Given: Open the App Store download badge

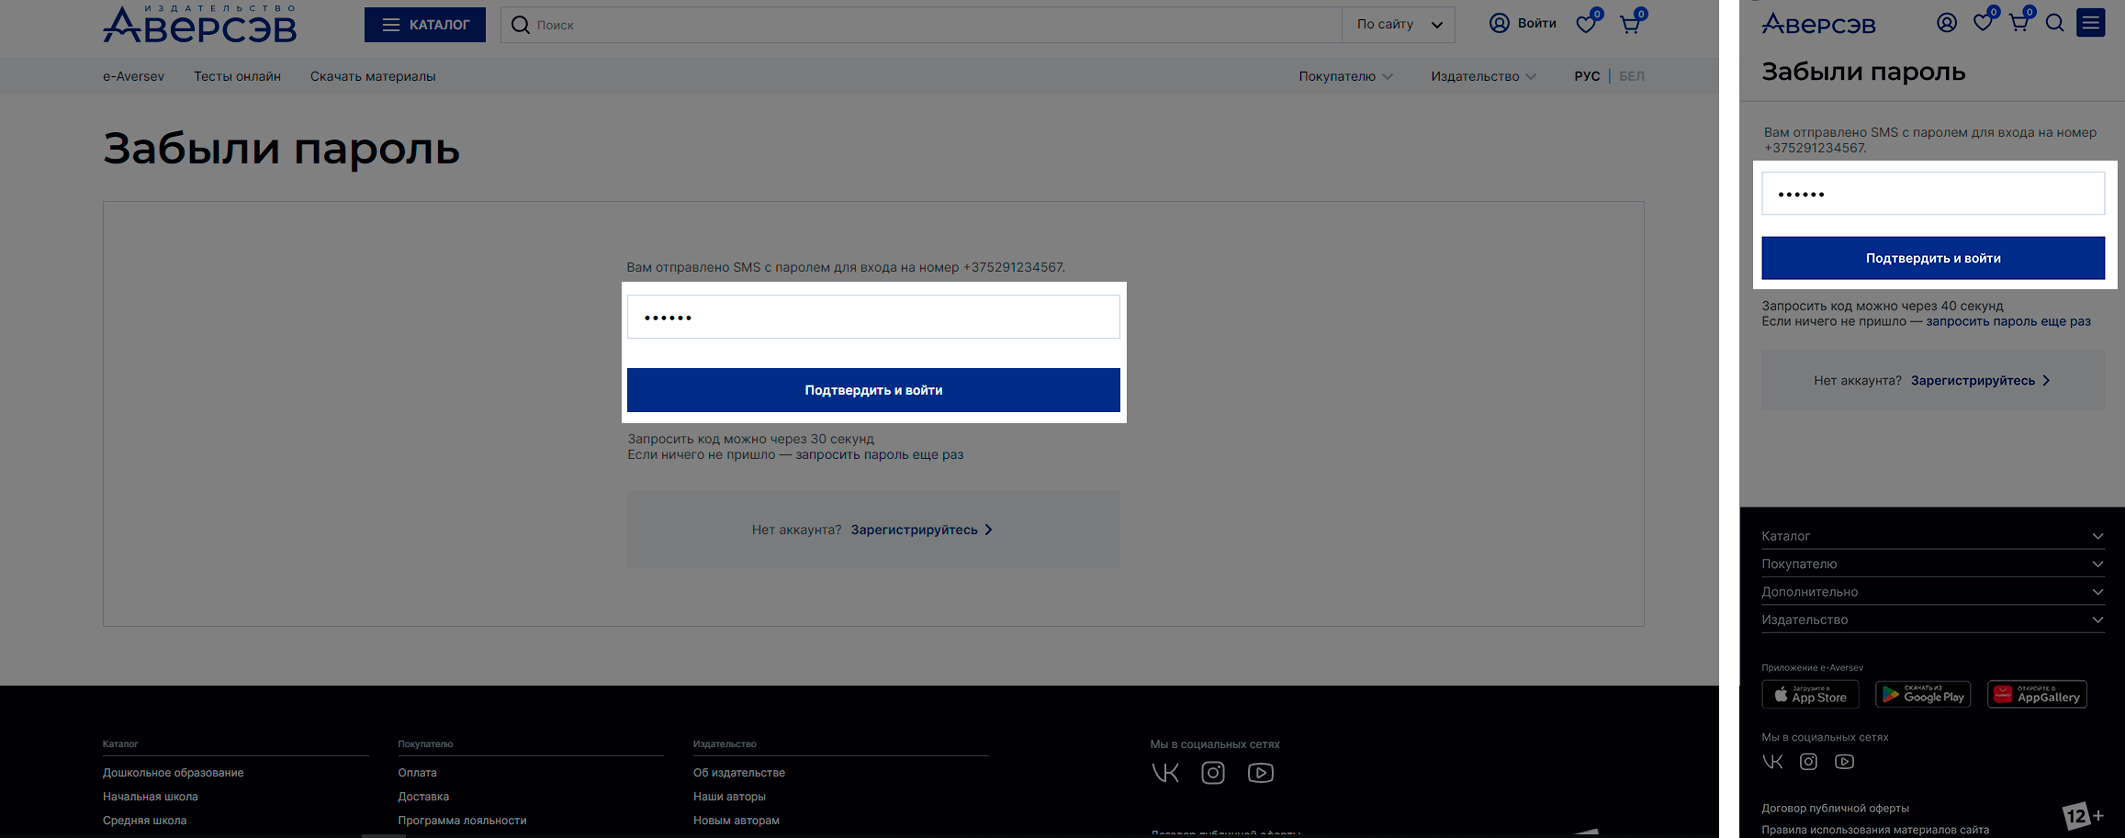Looking at the screenshot, I should (1809, 694).
